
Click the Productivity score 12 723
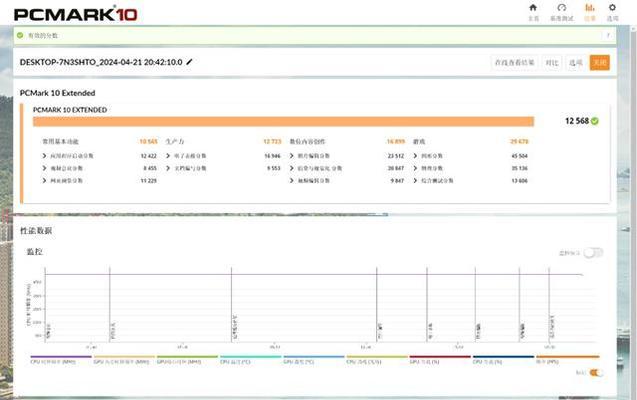click(x=272, y=141)
